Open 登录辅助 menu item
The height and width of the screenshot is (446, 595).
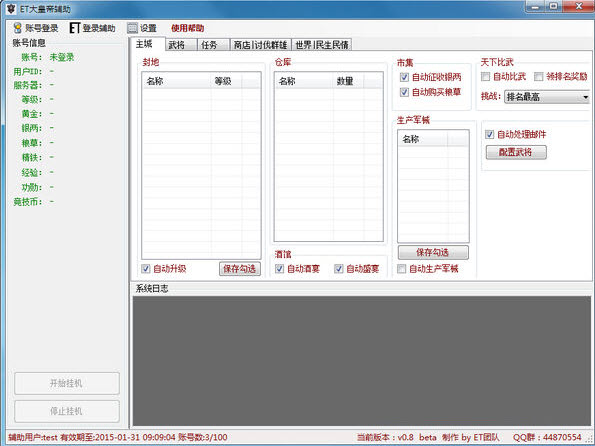click(x=99, y=28)
